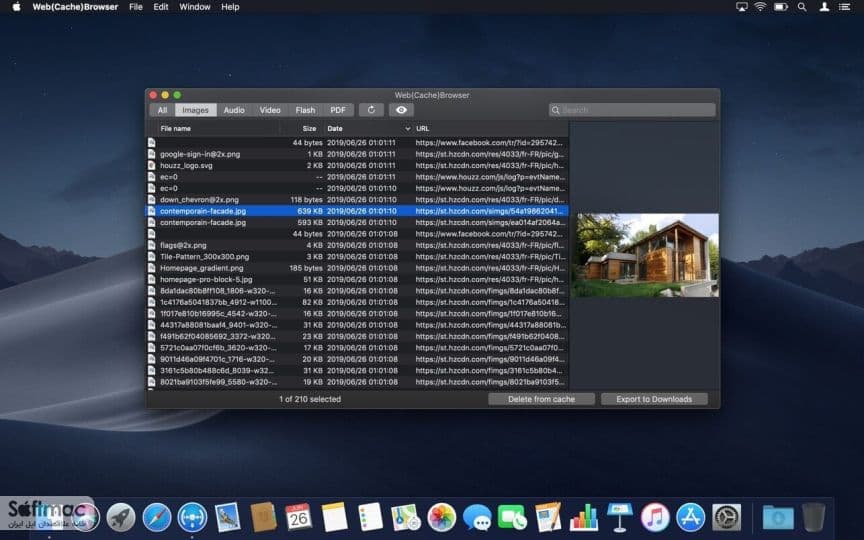This screenshot has height=540, width=864.
Task: Click the magnifier icon in search field
Action: (555, 110)
